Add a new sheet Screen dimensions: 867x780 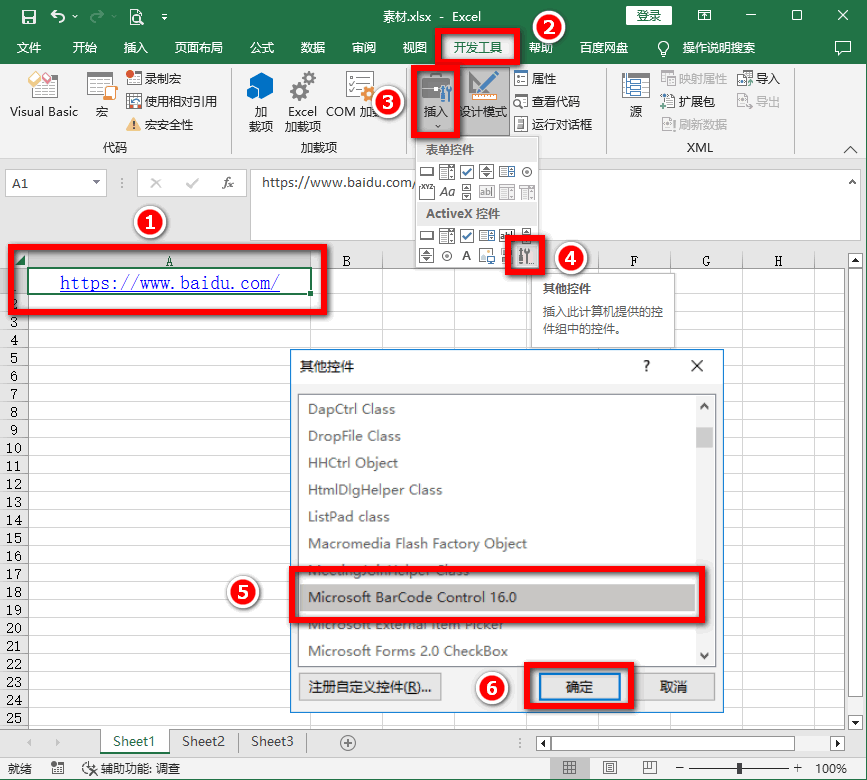[x=348, y=743]
